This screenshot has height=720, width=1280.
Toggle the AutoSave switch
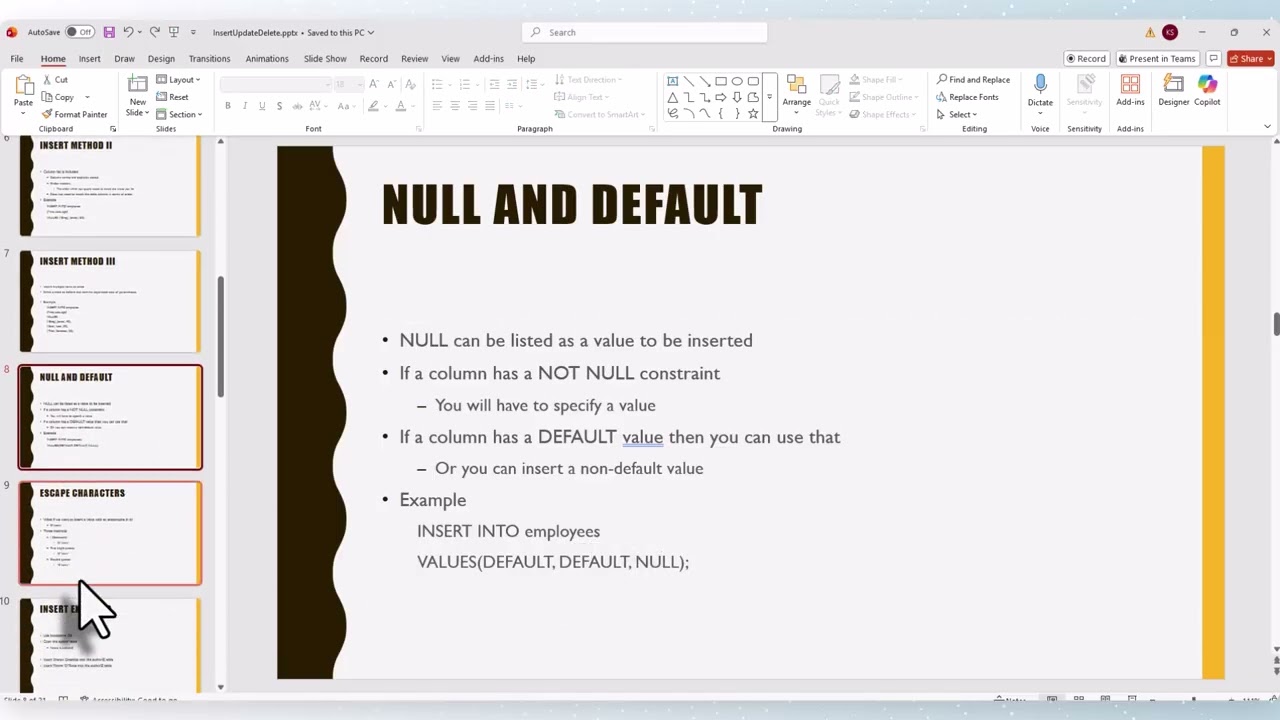[x=79, y=32]
